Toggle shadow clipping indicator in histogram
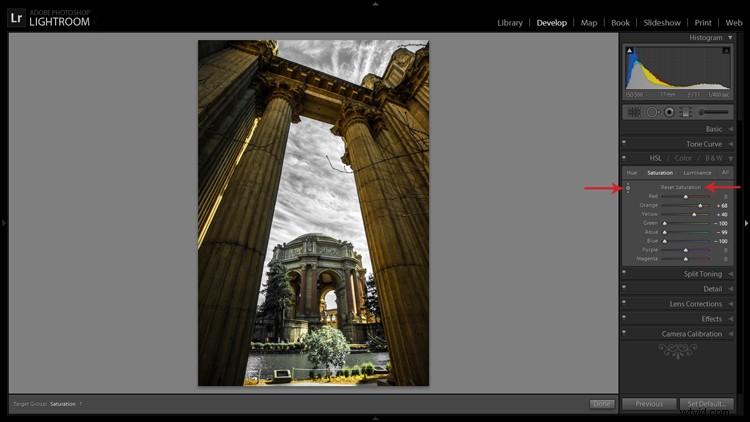This screenshot has height=422, width=750. pyautogui.click(x=629, y=50)
